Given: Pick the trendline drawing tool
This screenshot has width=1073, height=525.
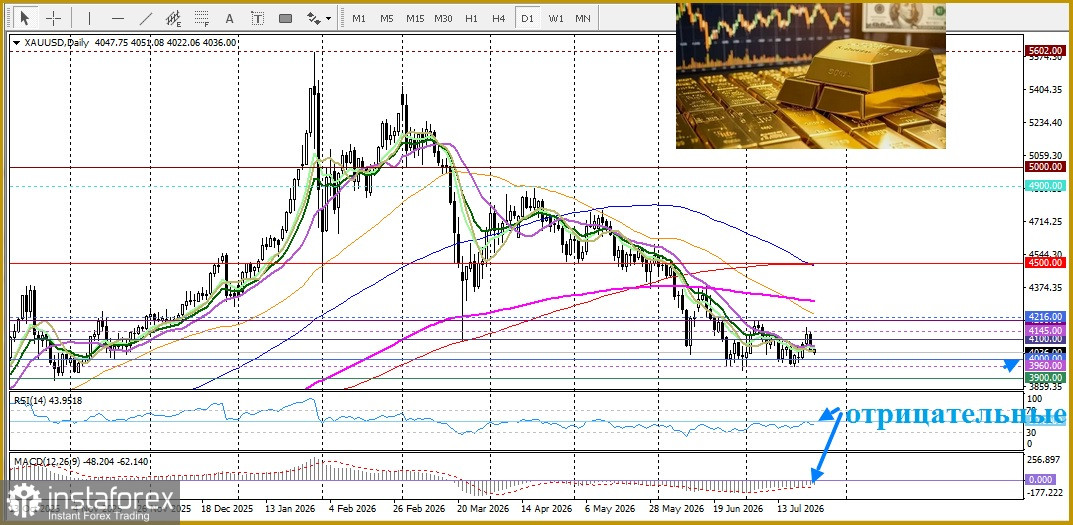Looking at the screenshot, I should tap(146, 18).
